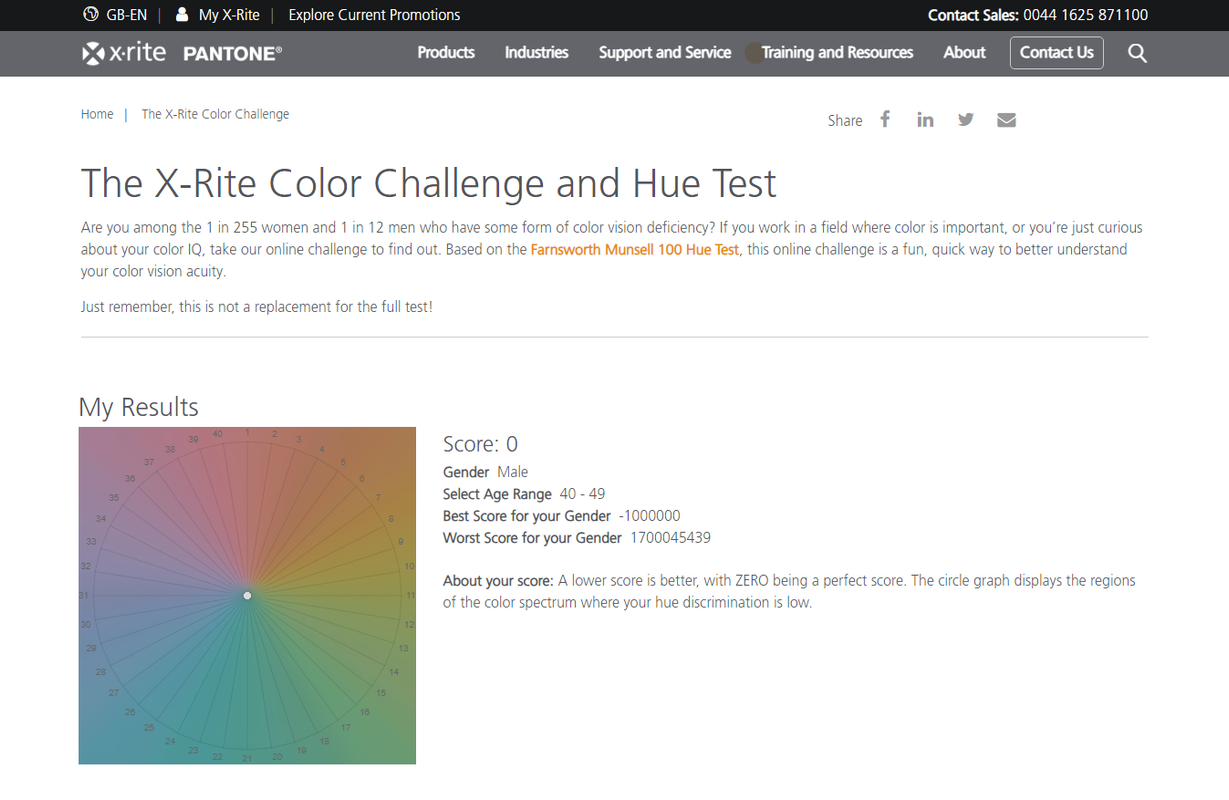Viewport: 1229px width, 800px height.
Task: Click the Contact Us button
Action: click(x=1057, y=53)
